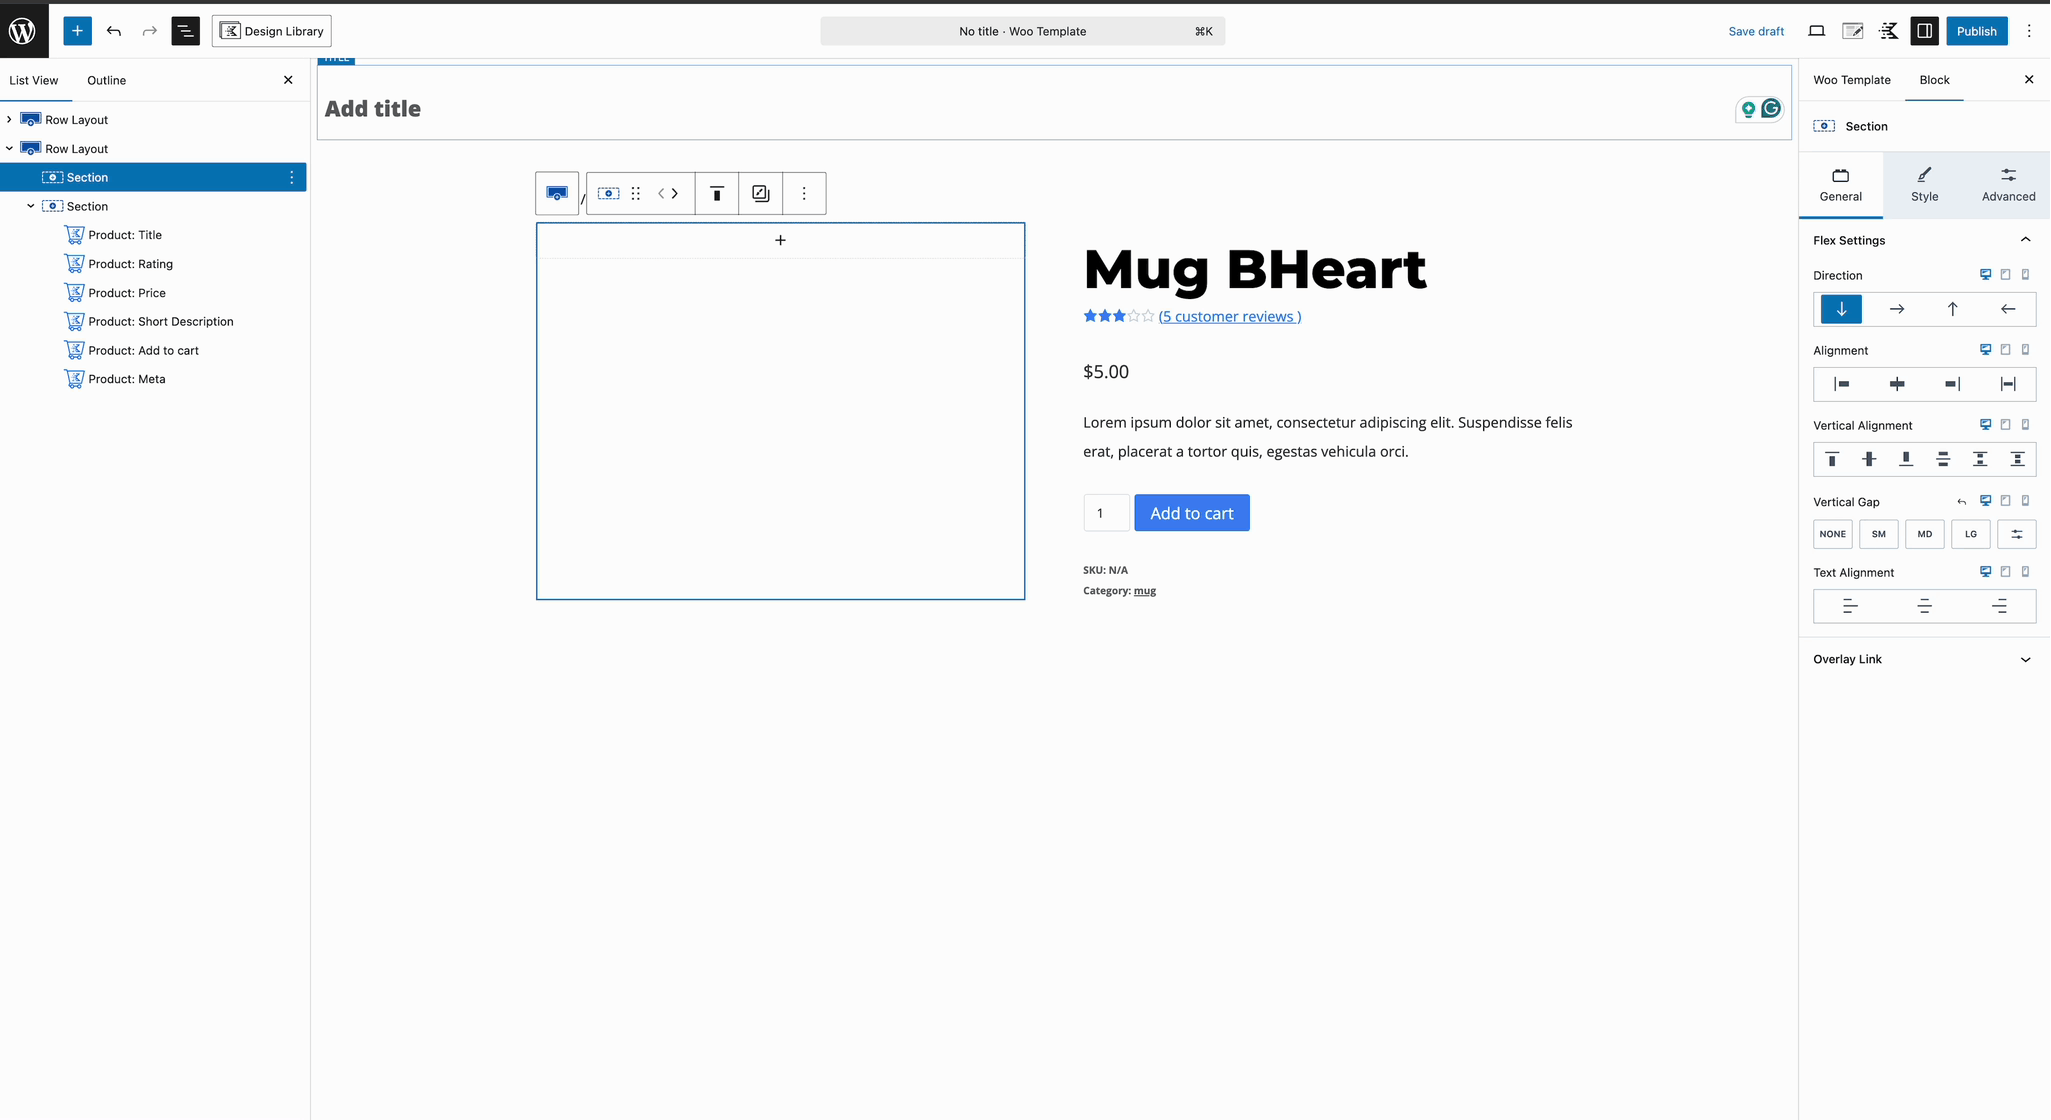Click the Redo arrow in the top toolbar
This screenshot has width=2051, height=1120.
coord(149,31)
